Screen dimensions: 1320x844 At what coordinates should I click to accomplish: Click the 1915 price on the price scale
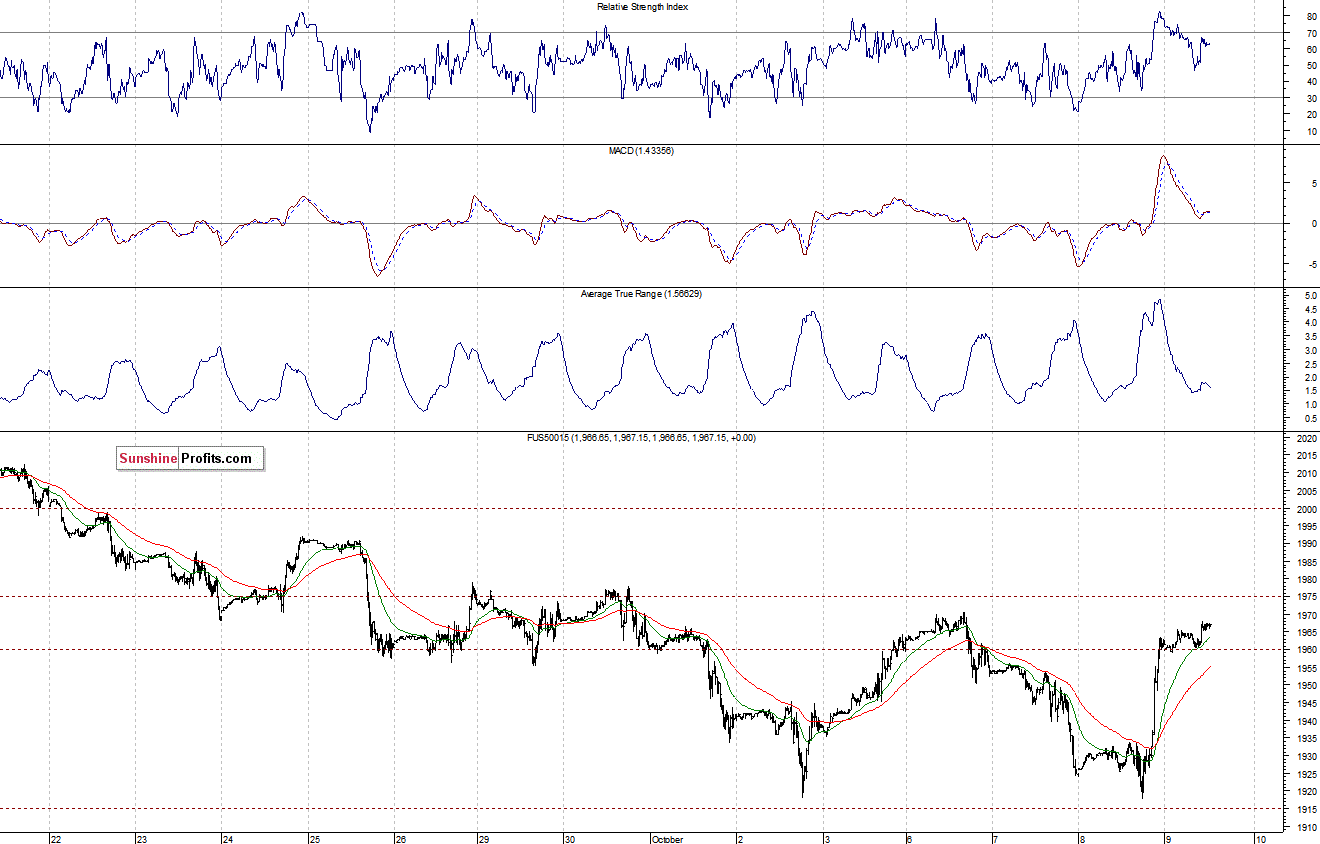coord(1307,809)
